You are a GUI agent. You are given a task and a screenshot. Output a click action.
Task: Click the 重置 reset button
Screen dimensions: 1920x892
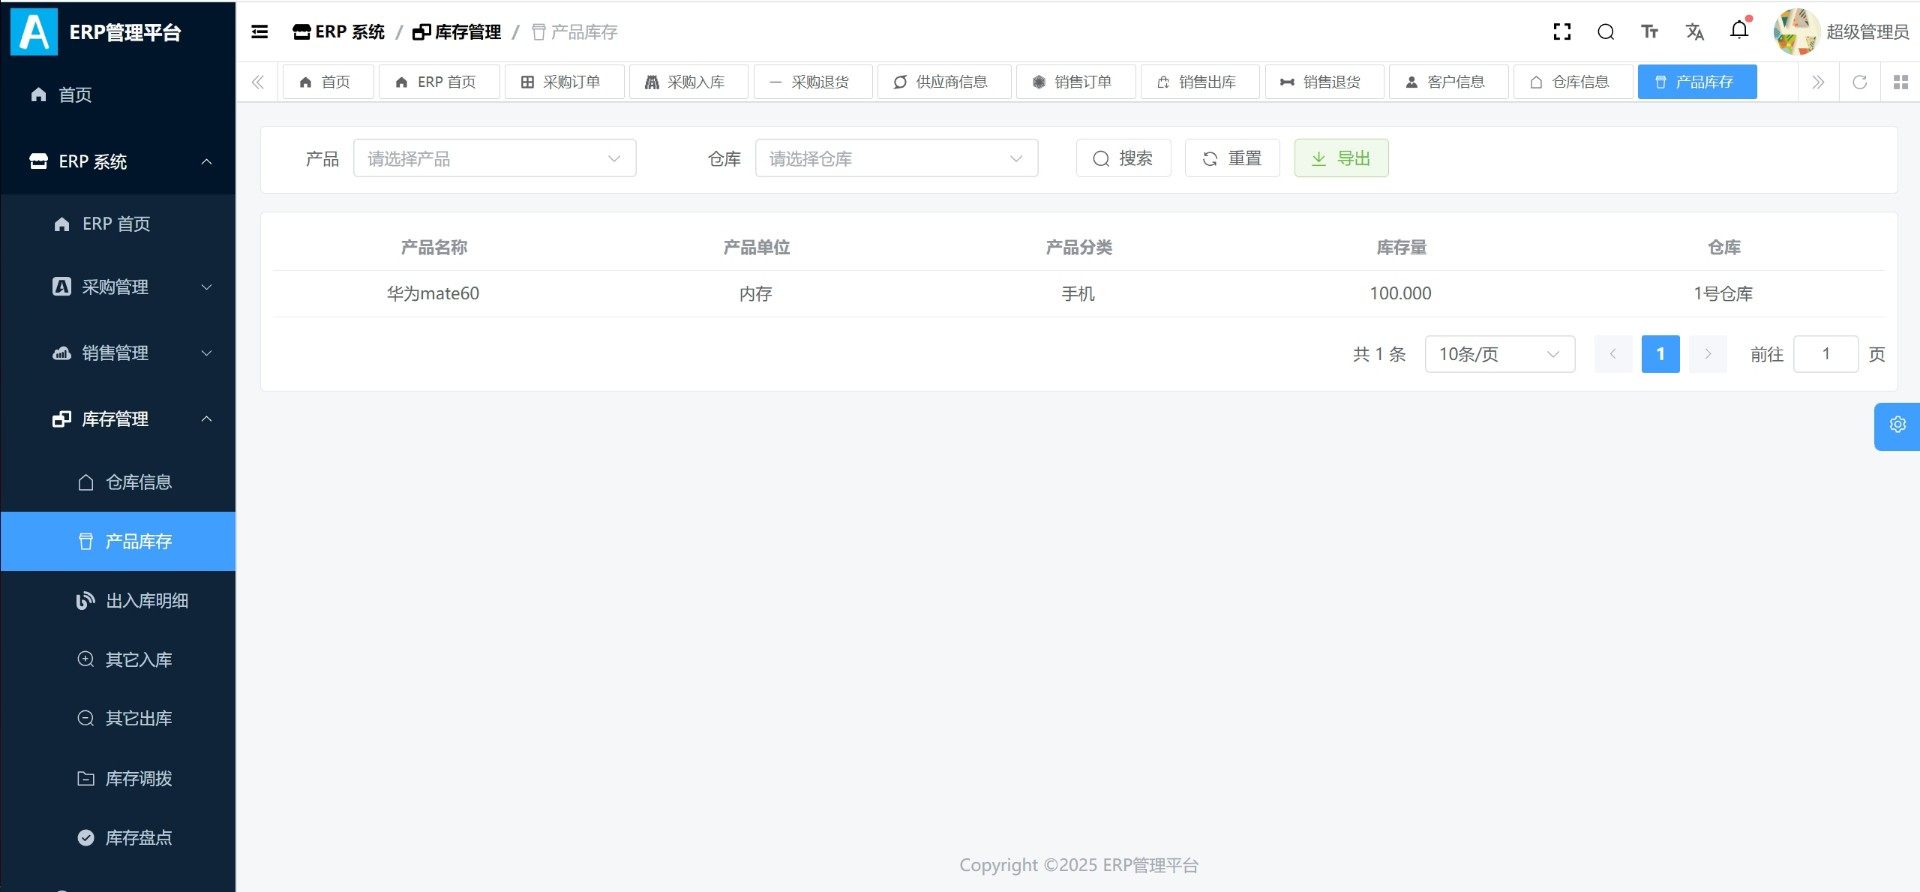coord(1232,158)
